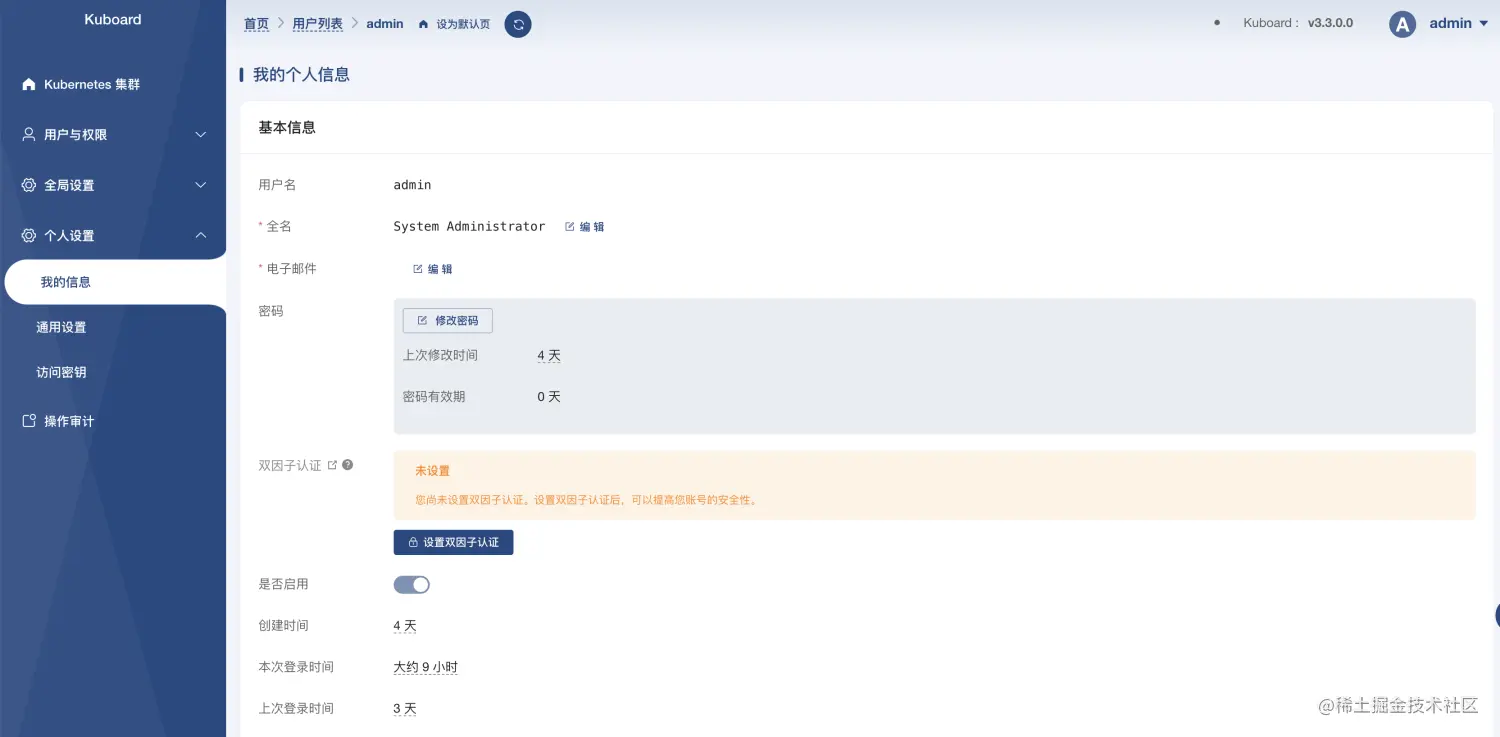This screenshot has height=737, width=1500.
Task: Click the 修改密码 button
Action: 447,321
